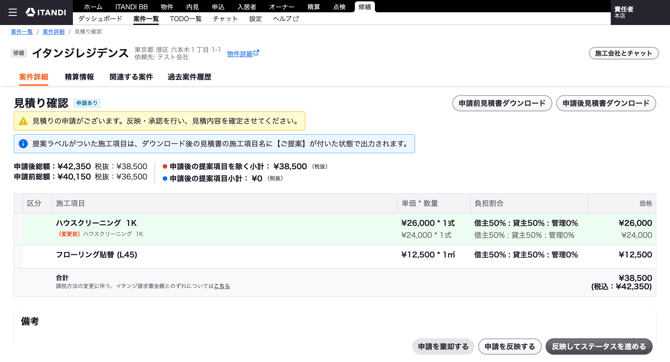Open the 入居者 top menu
This screenshot has height=362, width=670.
[x=247, y=7]
